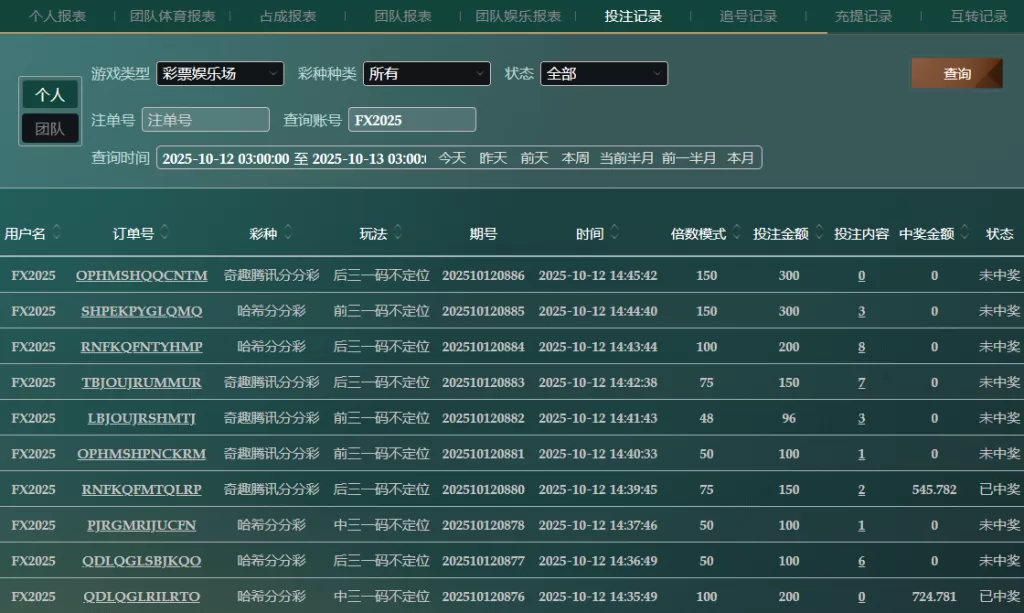Click the 查询 search button

[x=956, y=74]
